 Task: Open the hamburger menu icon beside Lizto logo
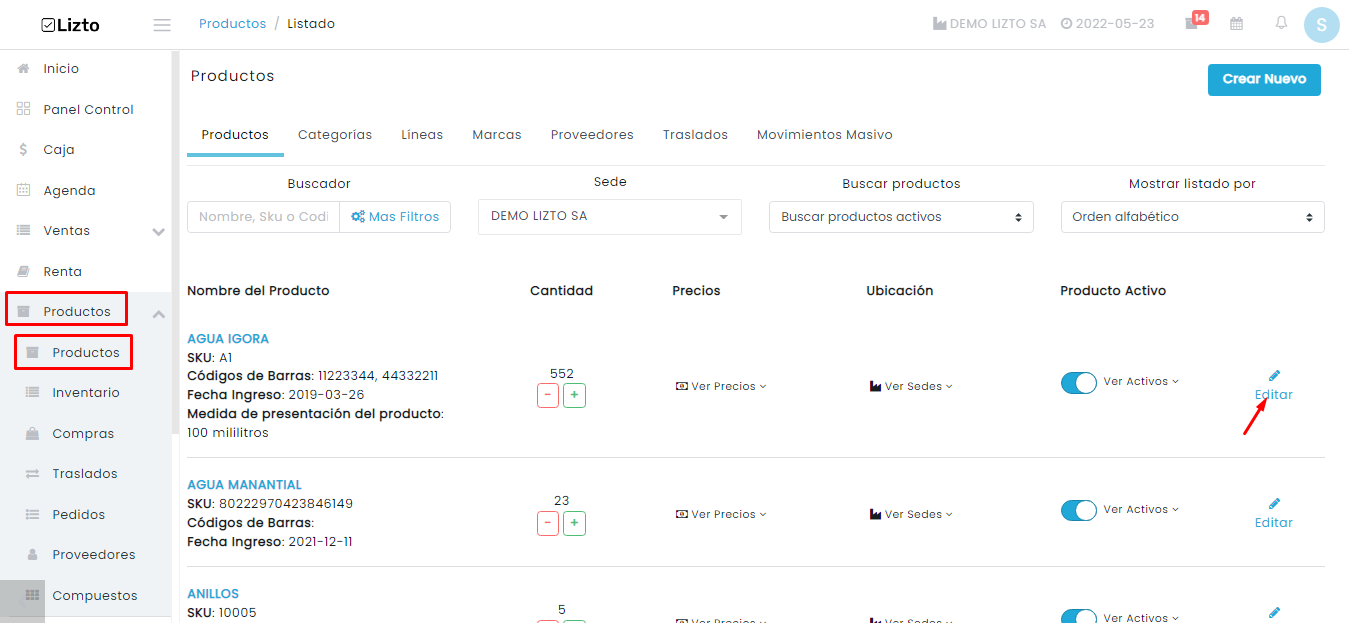(x=162, y=24)
